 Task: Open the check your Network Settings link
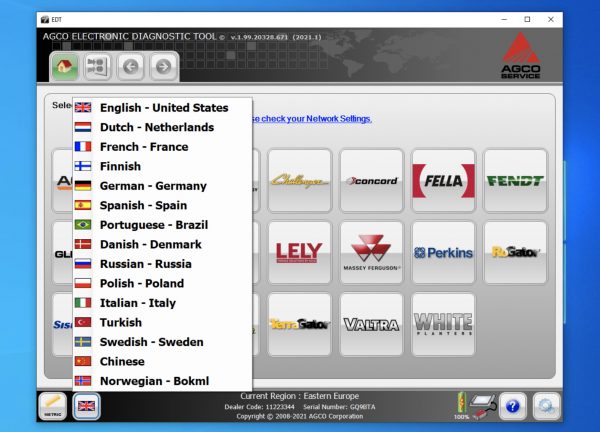tap(312, 119)
